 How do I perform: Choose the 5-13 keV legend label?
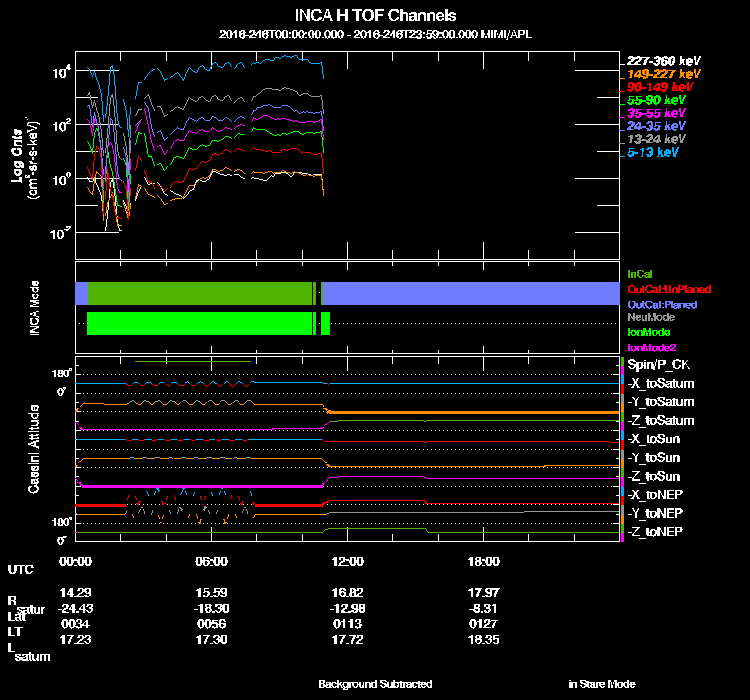tap(652, 152)
